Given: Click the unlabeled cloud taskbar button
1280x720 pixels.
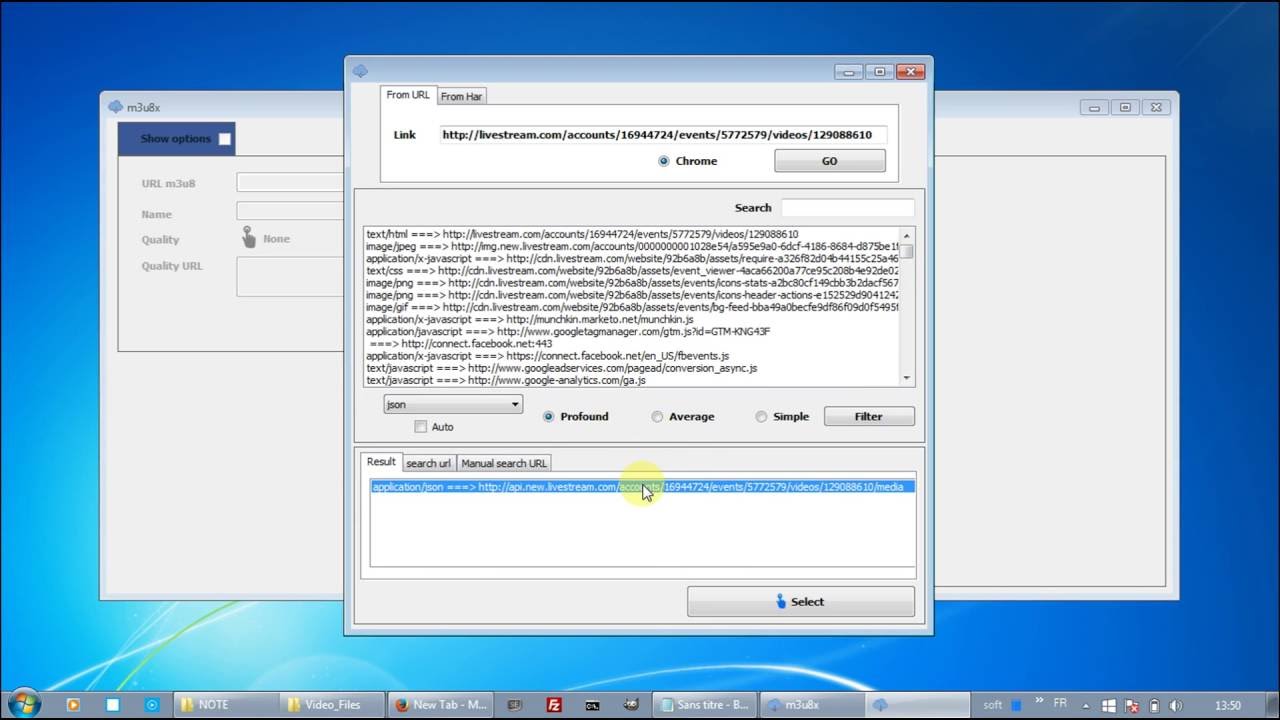Looking at the screenshot, I should [918, 705].
